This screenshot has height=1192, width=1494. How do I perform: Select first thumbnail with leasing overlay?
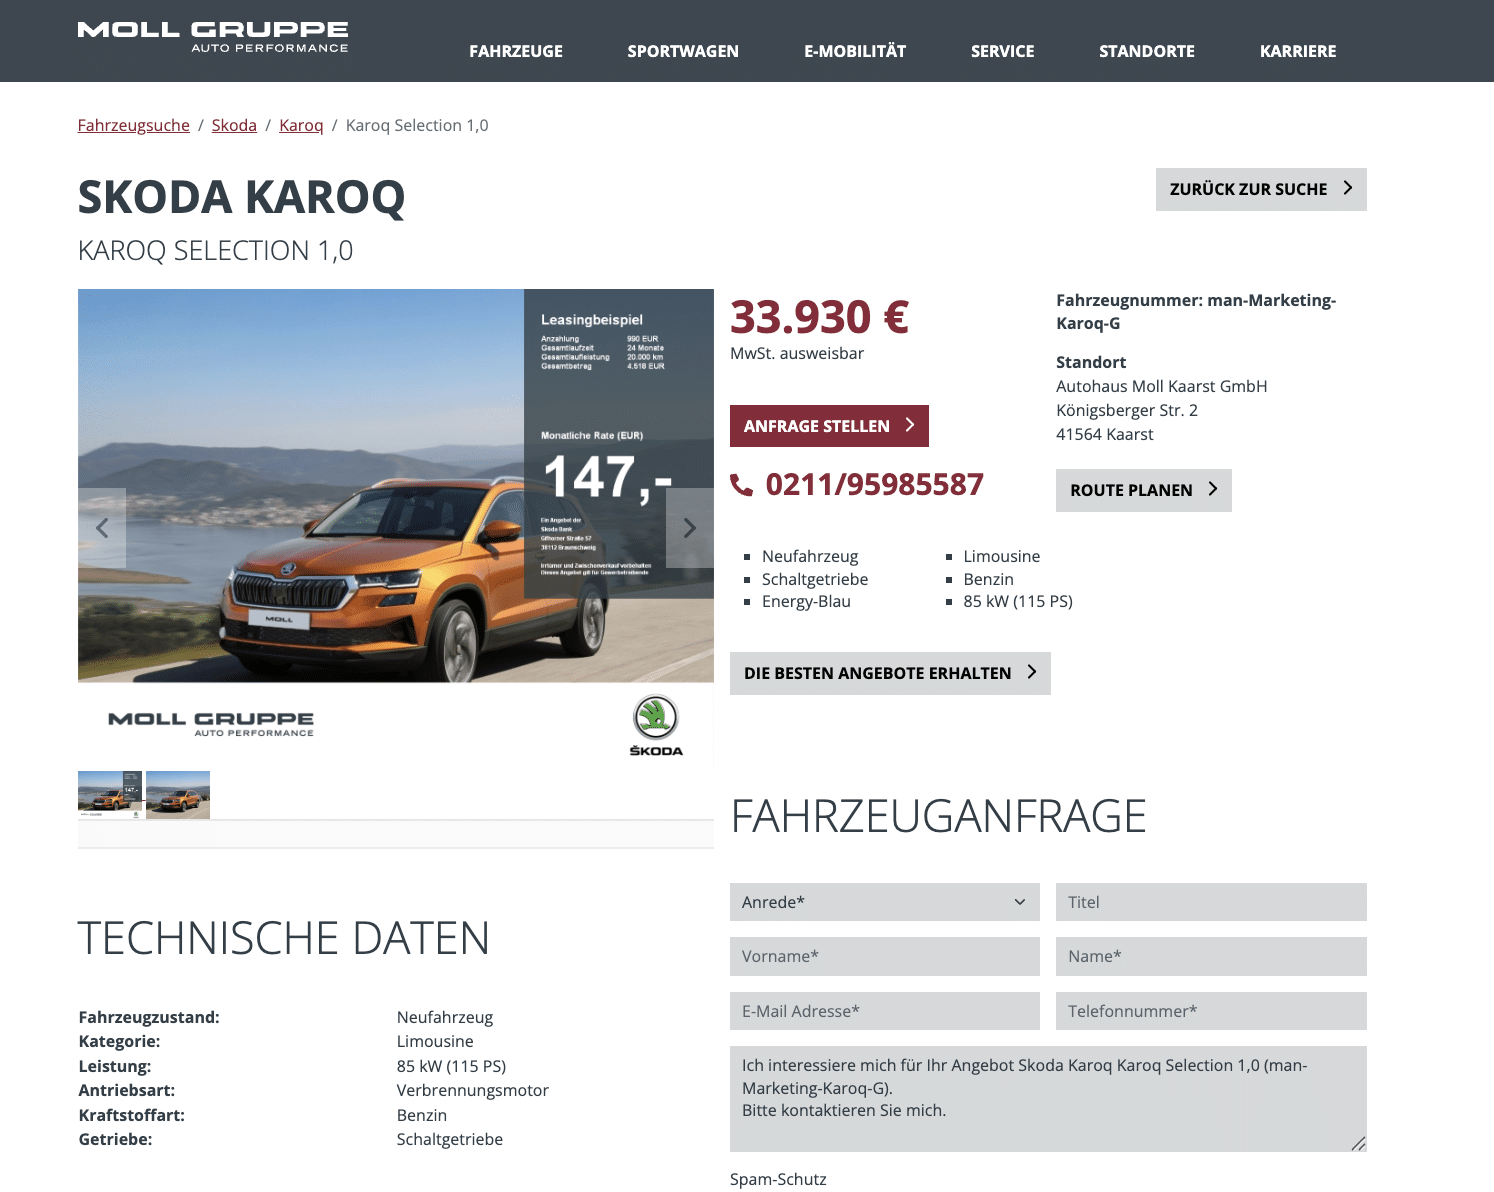tap(110, 795)
